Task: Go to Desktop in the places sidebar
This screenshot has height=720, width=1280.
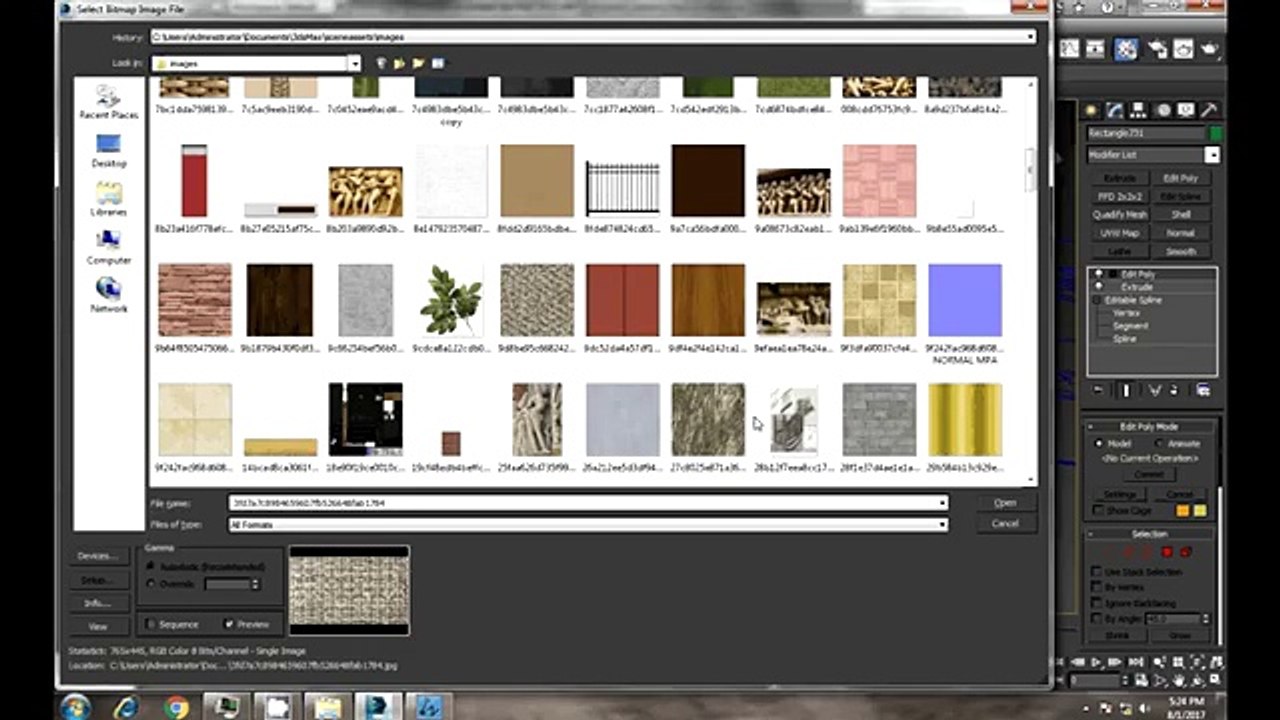Action: tap(109, 151)
